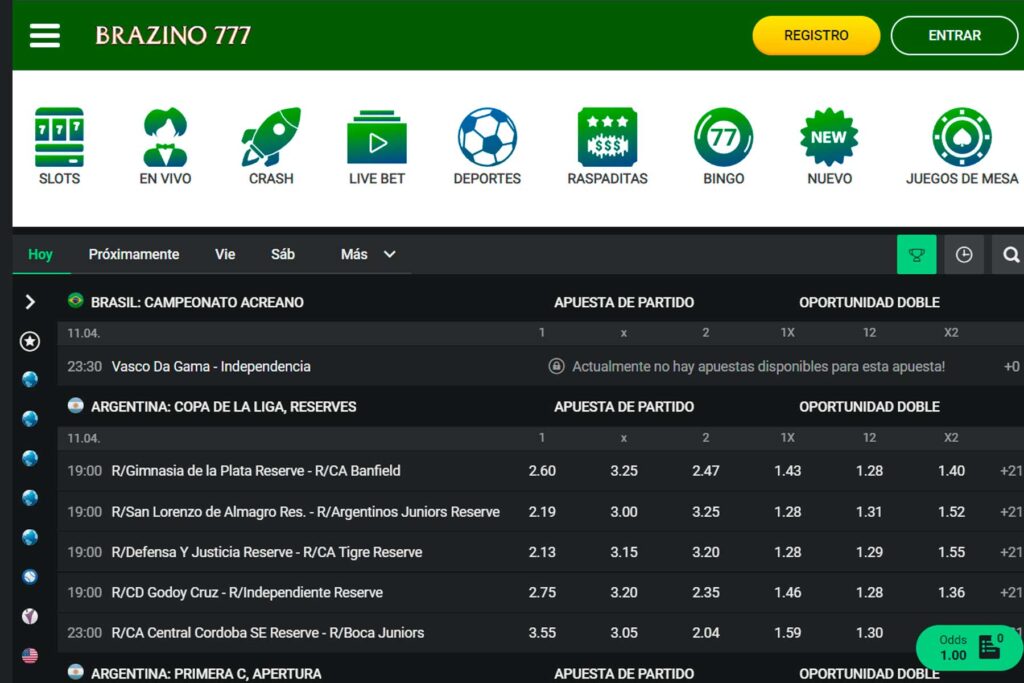Open Argentina: Copa de la Liga, Reserves header
Viewport: 1024px width, 683px height.
coord(223,407)
